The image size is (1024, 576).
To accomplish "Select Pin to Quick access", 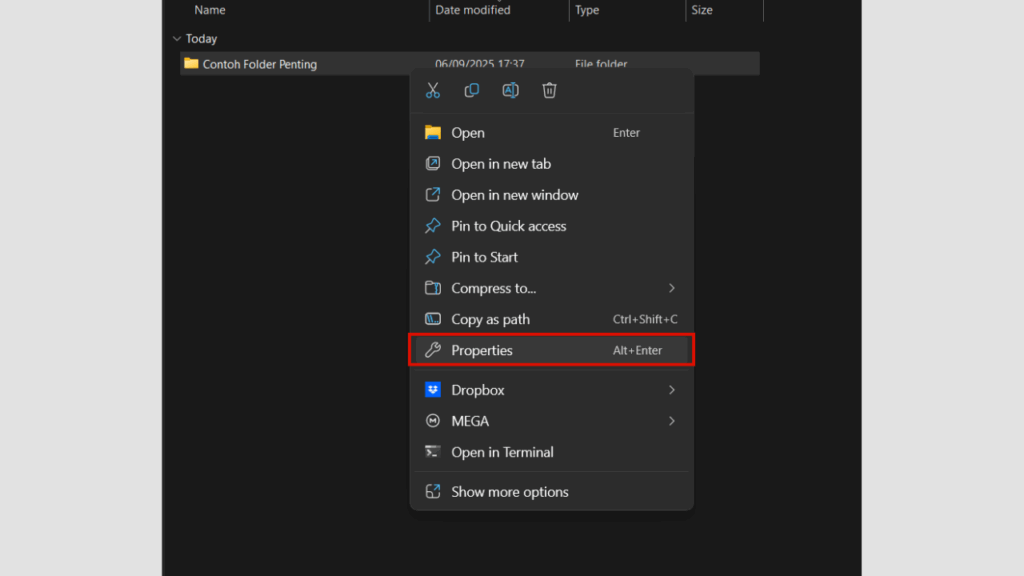I will click(508, 226).
